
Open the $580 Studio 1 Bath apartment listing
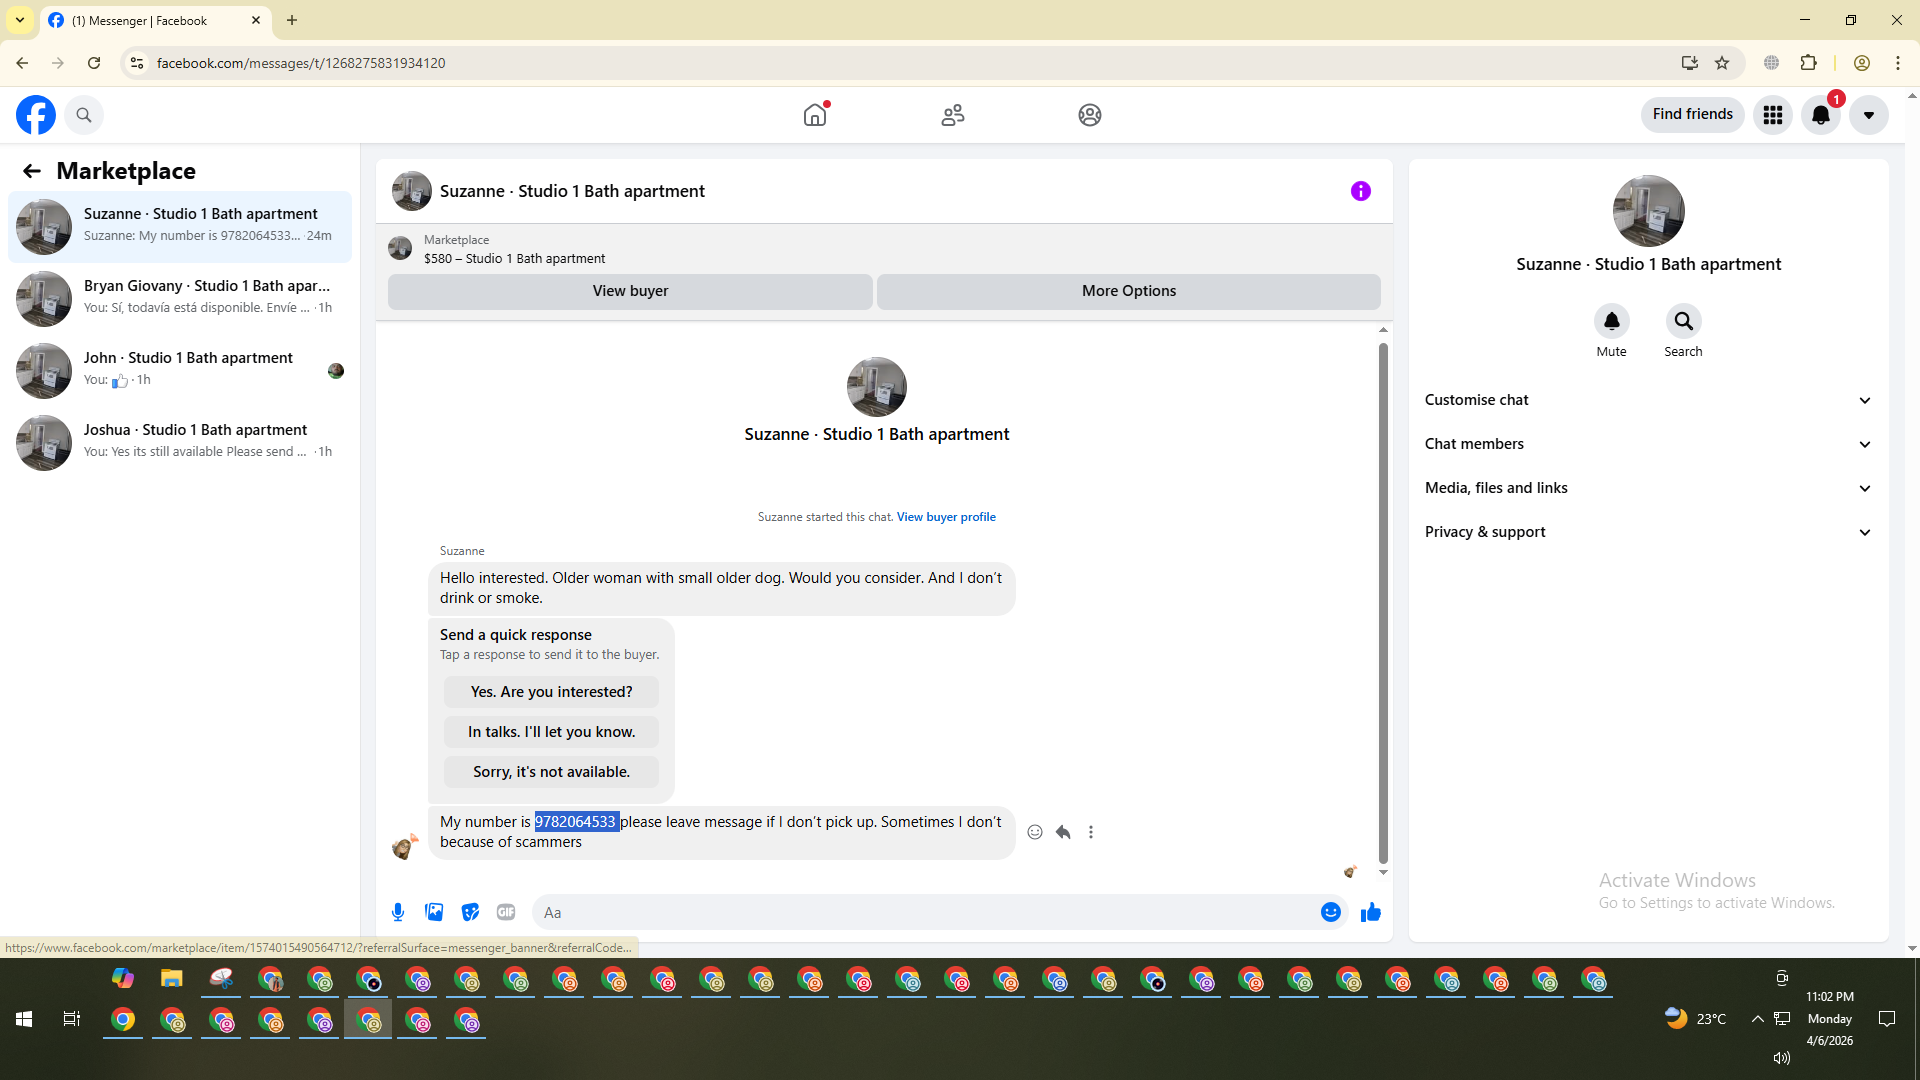click(514, 258)
